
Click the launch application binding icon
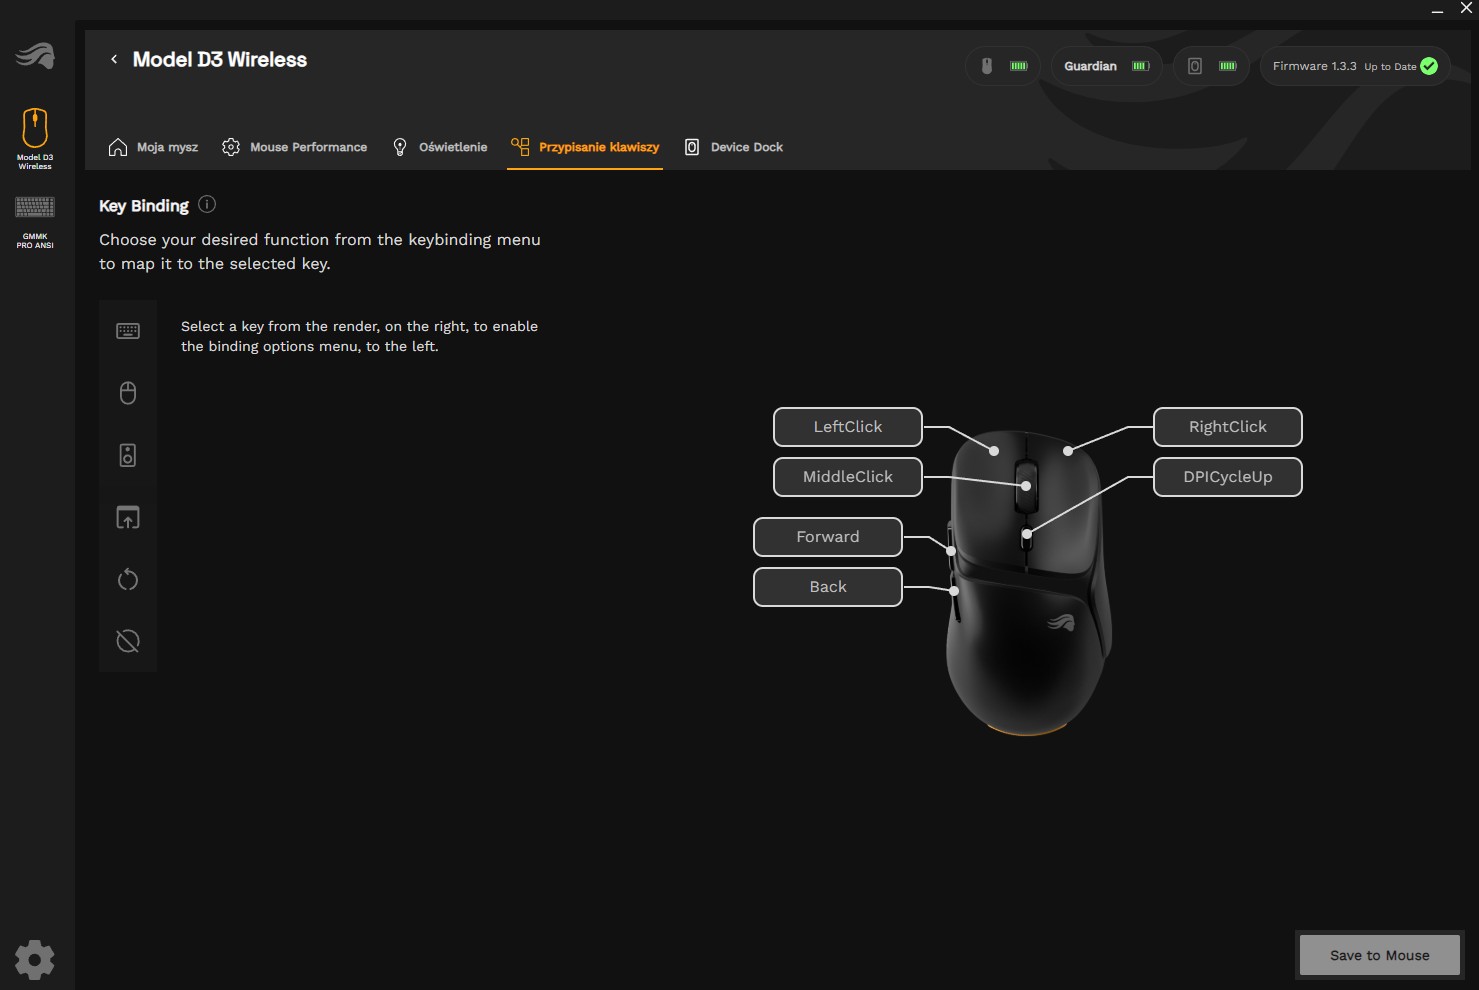(128, 518)
